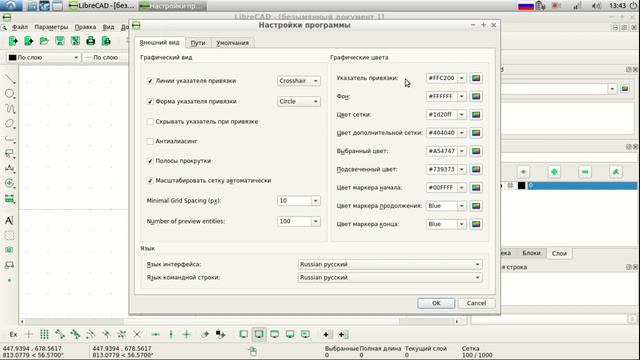The height and width of the screenshot is (360, 640).
Task: Open the Crosshair dropdown
Action: (x=298, y=81)
